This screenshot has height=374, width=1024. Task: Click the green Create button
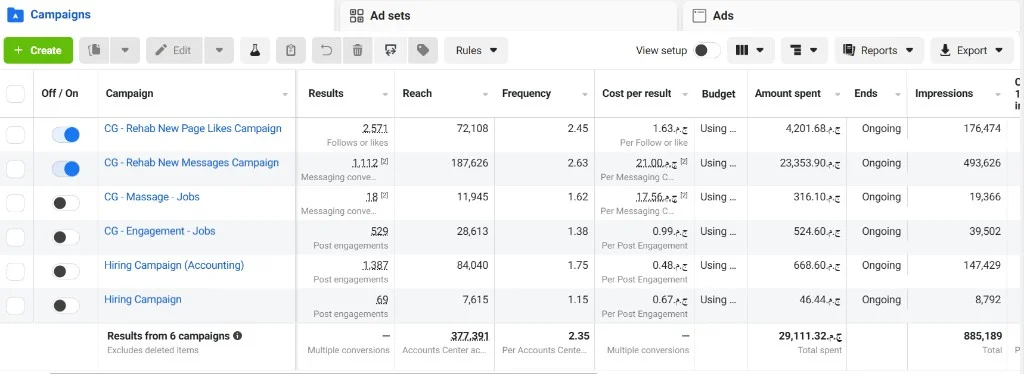pyautogui.click(x=38, y=50)
